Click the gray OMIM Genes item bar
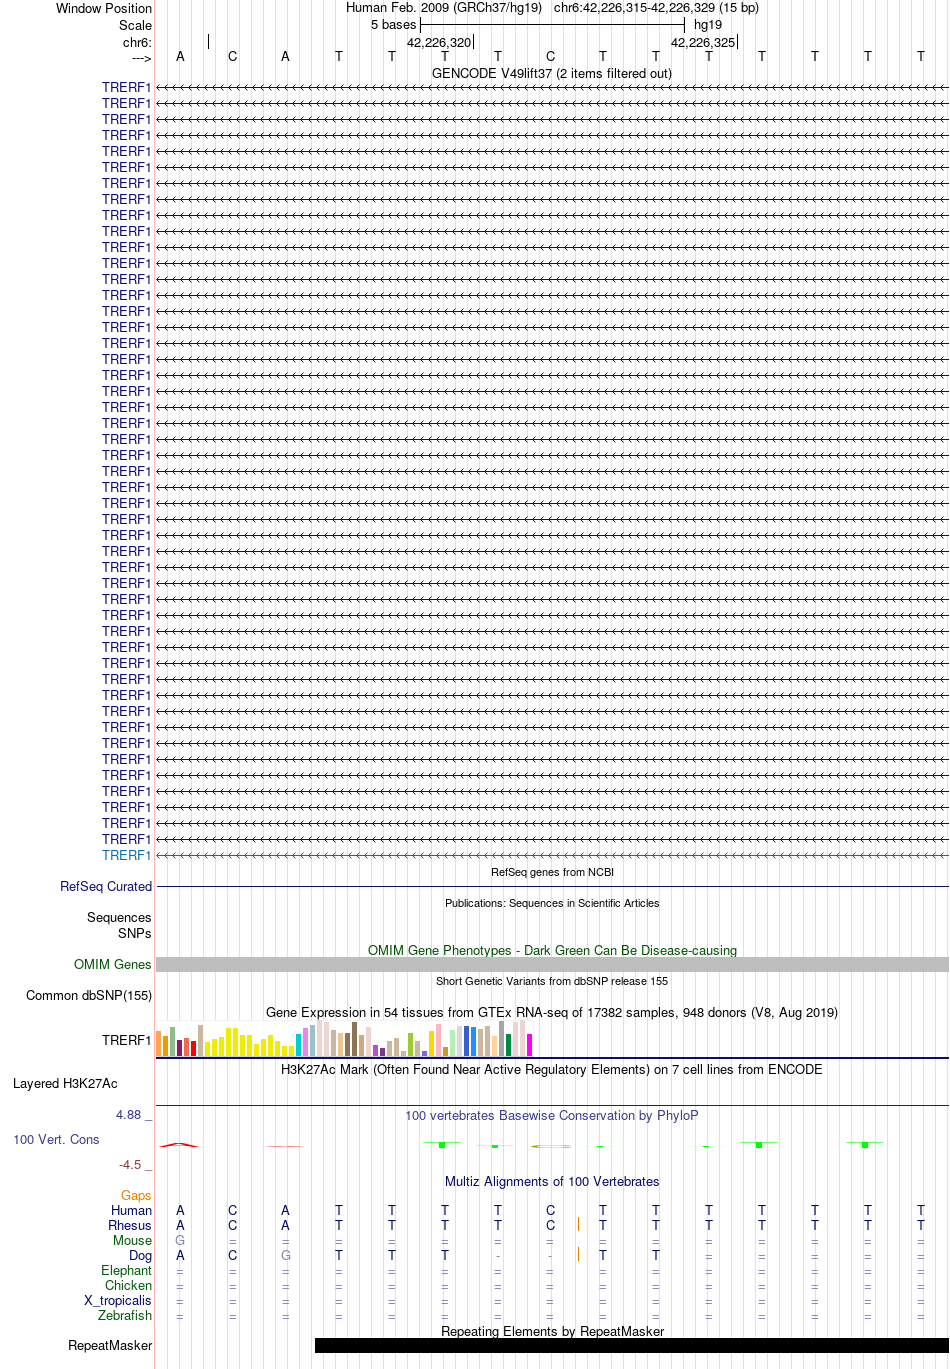The height and width of the screenshot is (1369, 950). pos(552,964)
